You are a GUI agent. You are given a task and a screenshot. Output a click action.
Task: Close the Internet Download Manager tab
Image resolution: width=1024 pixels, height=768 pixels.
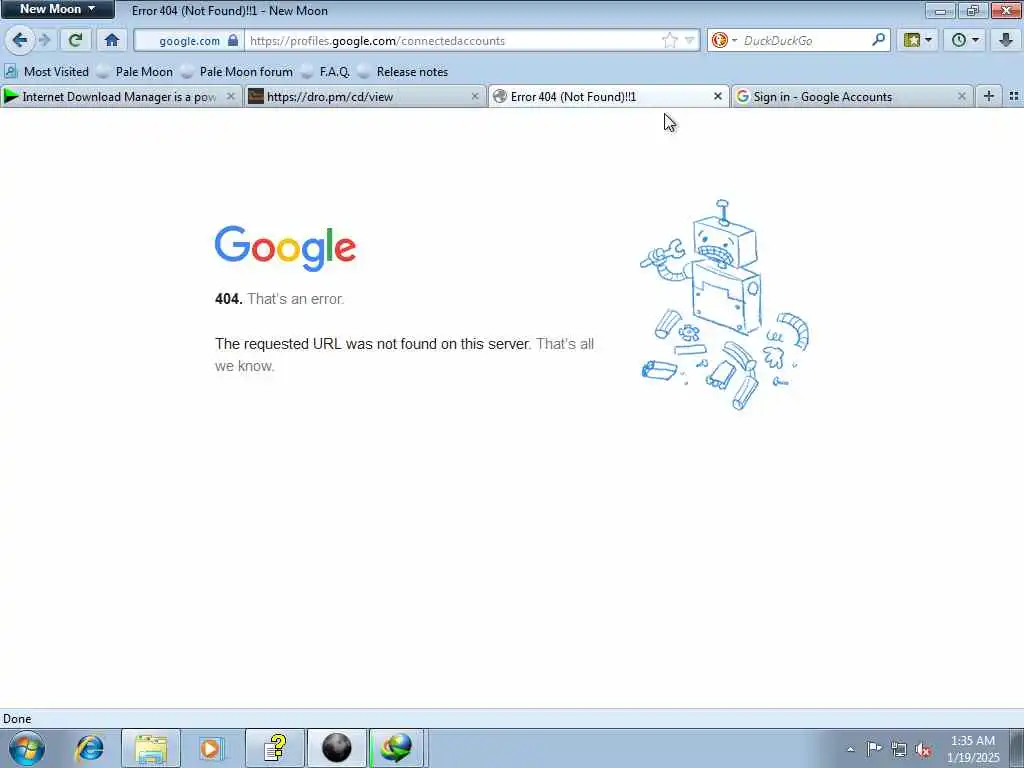tap(231, 97)
